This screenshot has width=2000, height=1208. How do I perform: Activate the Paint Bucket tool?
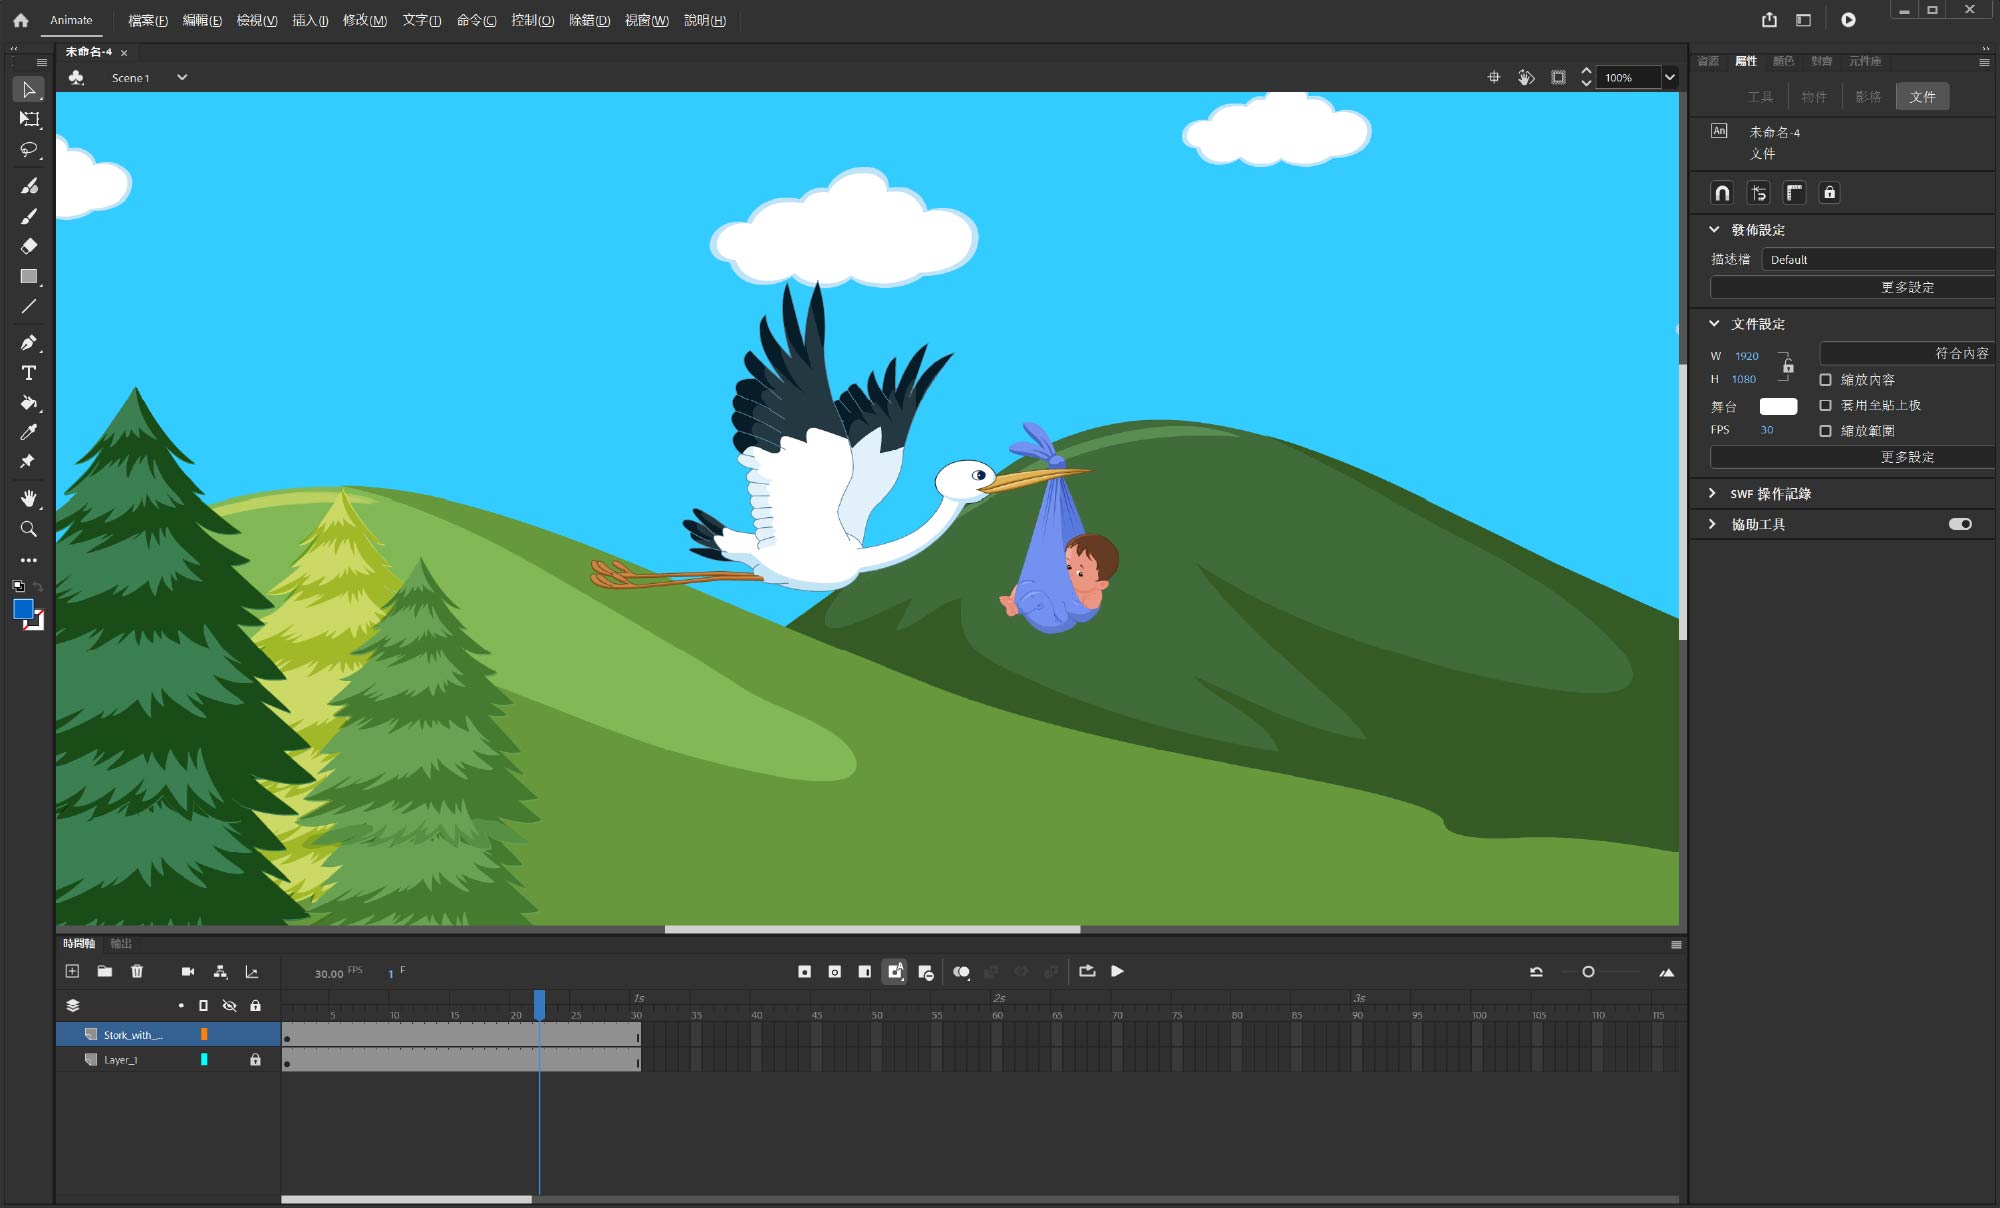(x=29, y=403)
